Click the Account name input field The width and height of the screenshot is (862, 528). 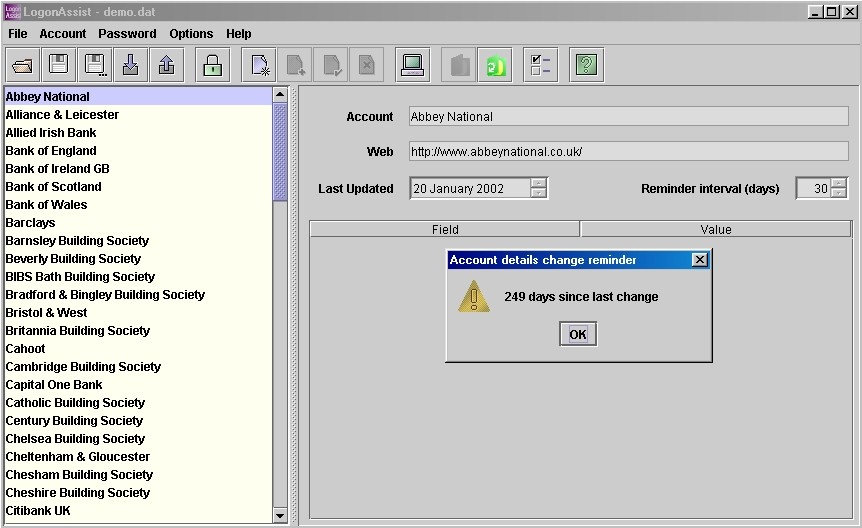tap(628, 116)
